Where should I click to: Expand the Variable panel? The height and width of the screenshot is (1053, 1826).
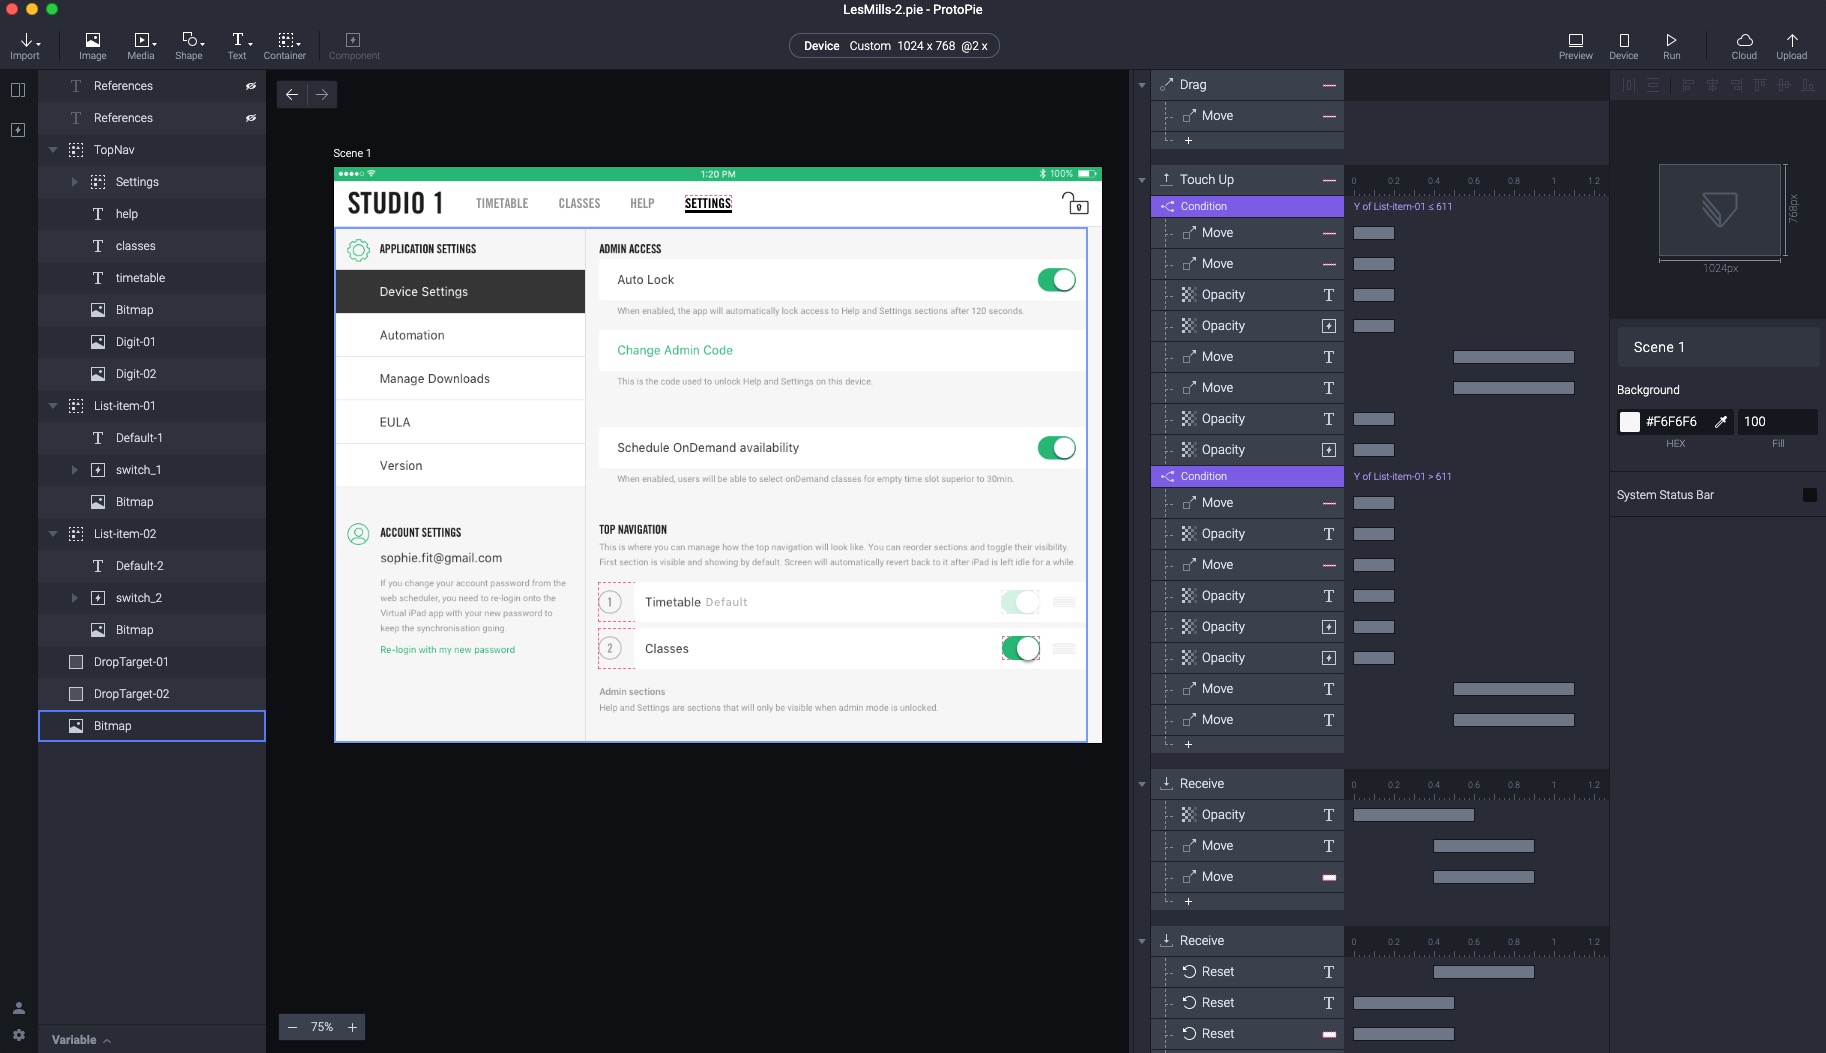click(81, 1040)
